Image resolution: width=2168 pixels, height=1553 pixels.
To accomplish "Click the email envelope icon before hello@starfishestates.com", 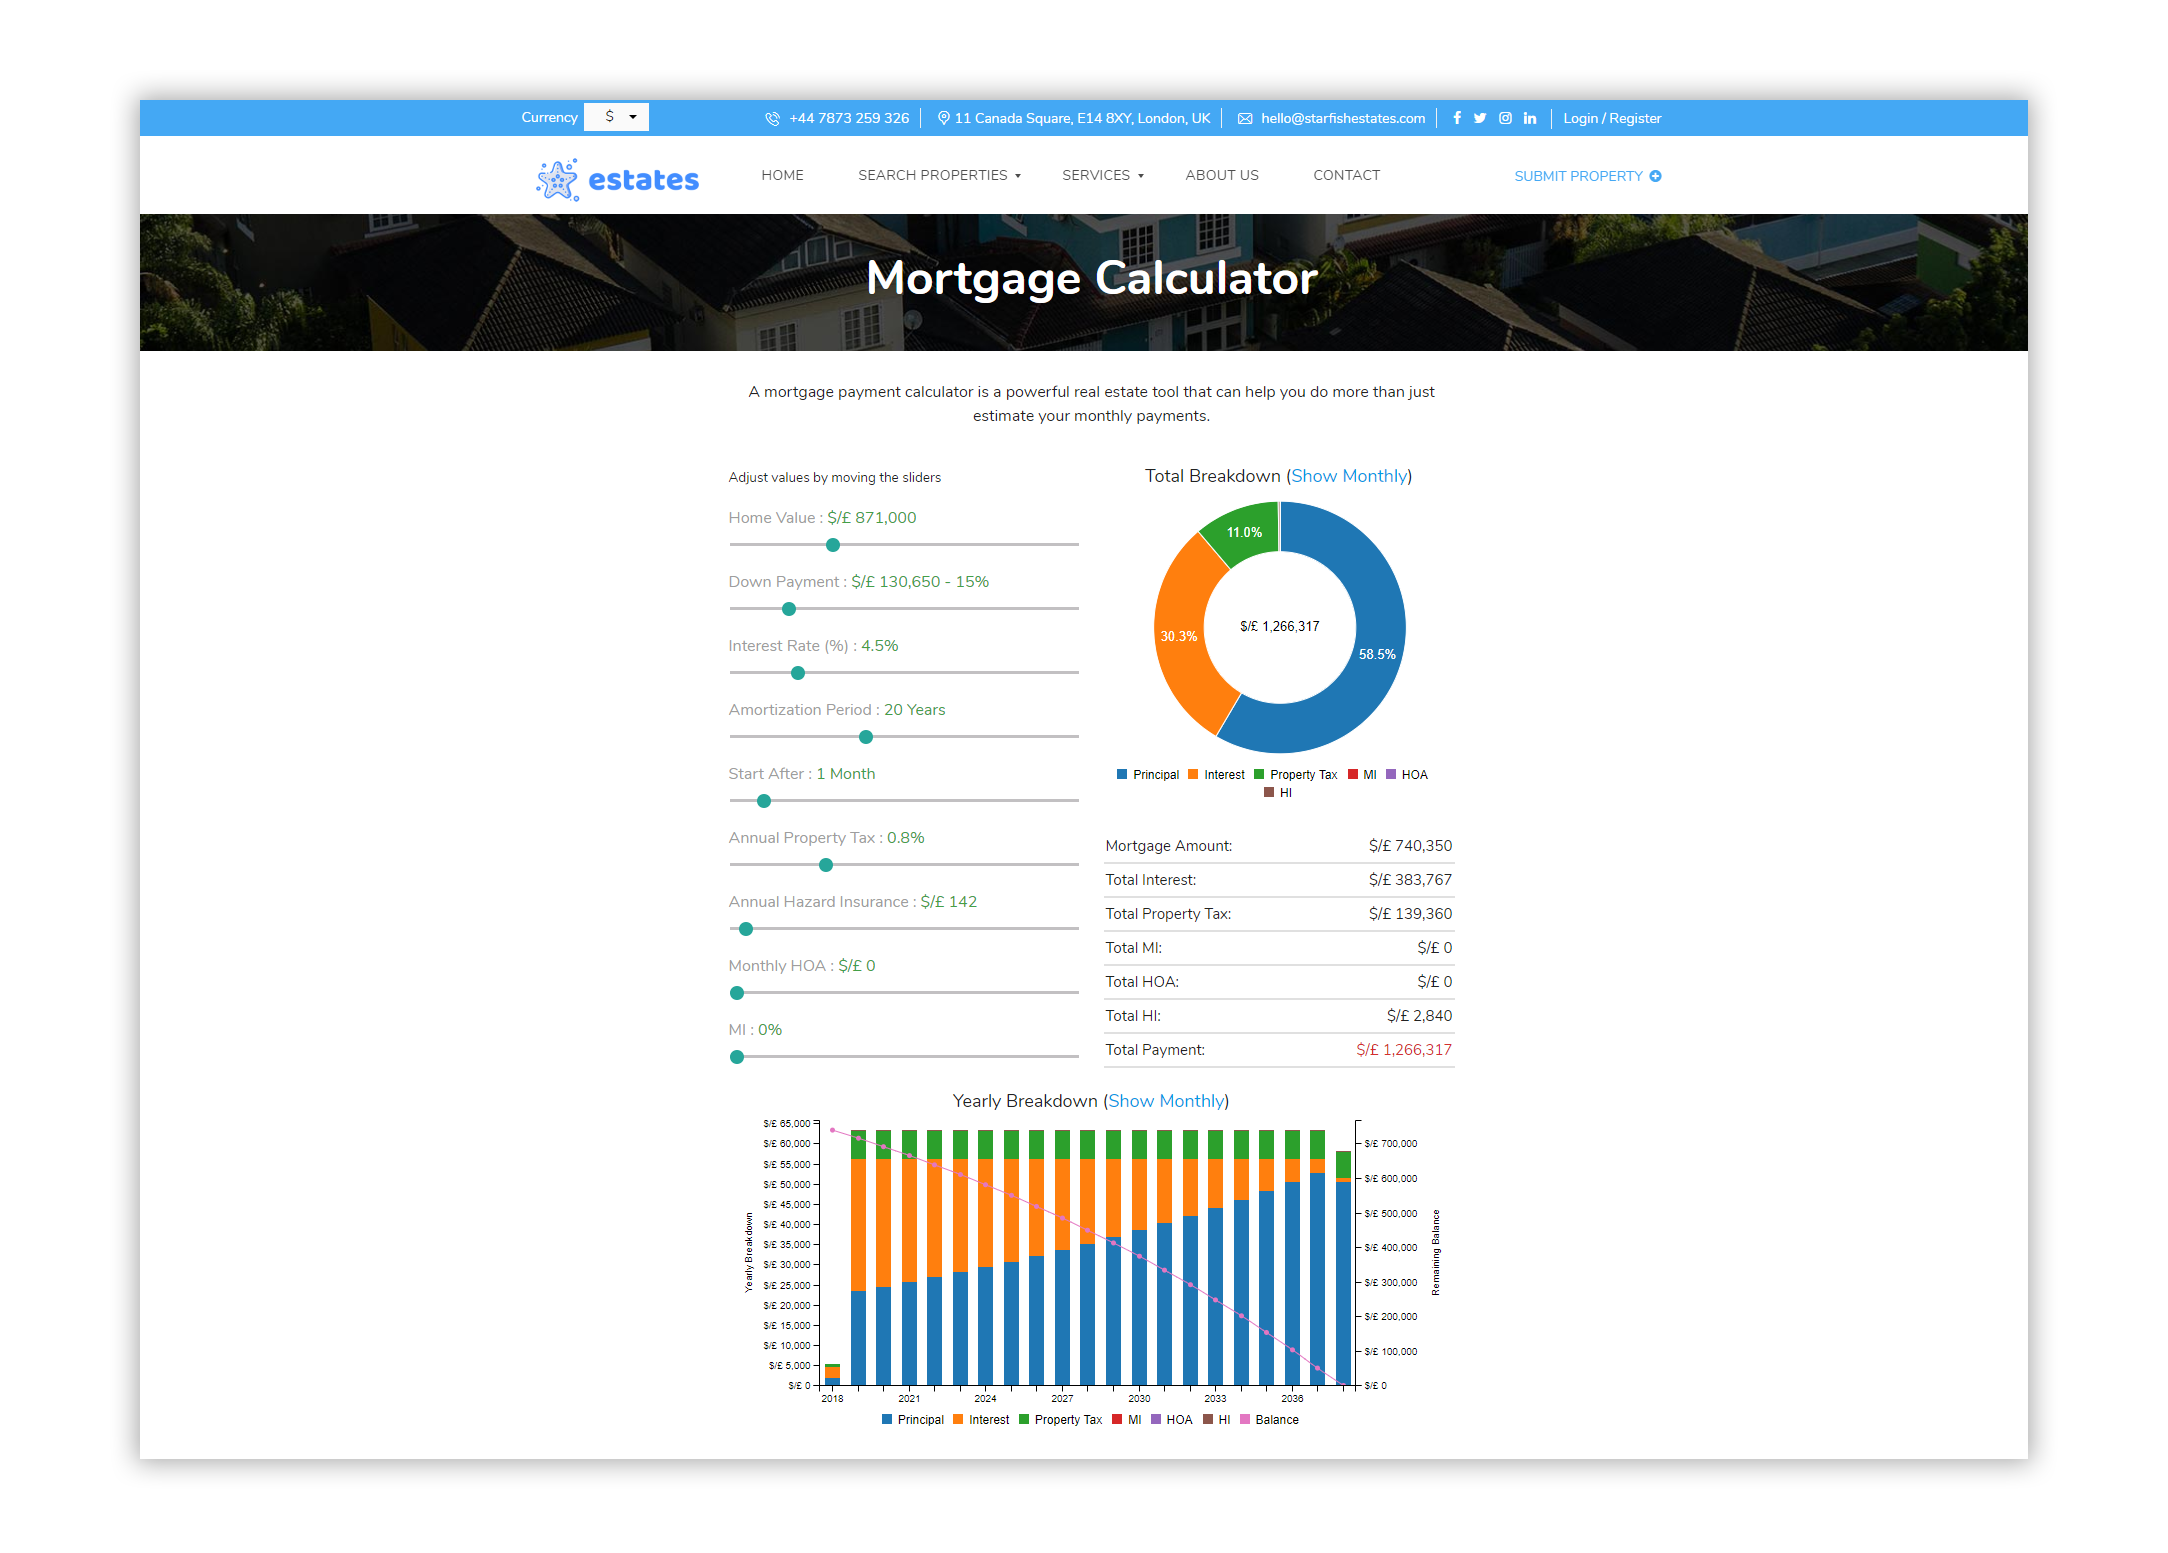I will point(1244,118).
